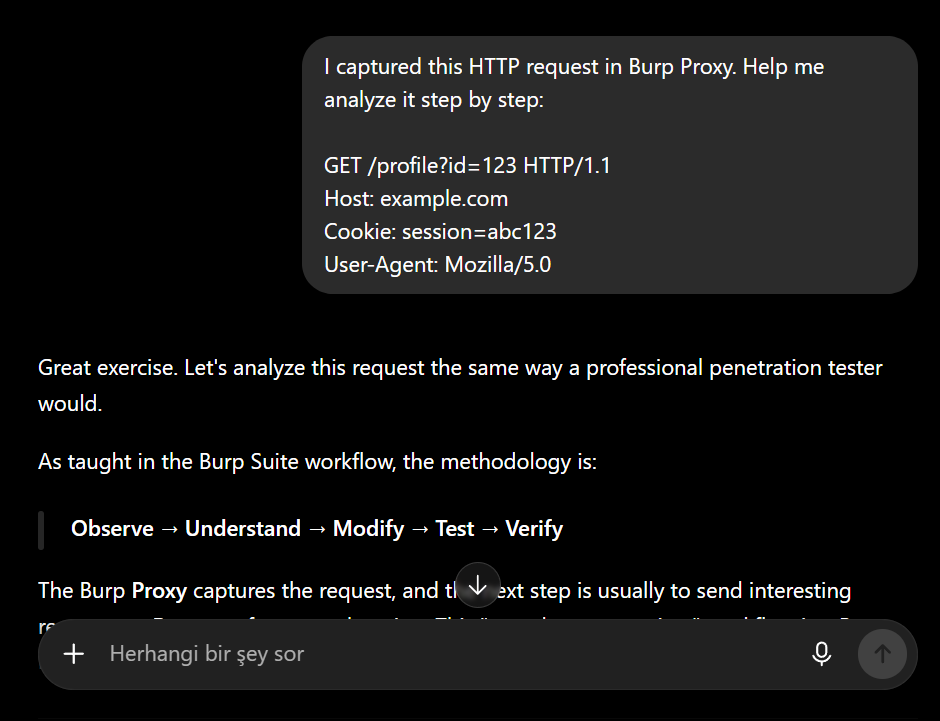Jump to bottom with down-arrow button
The height and width of the screenshot is (721, 940).
(478, 585)
